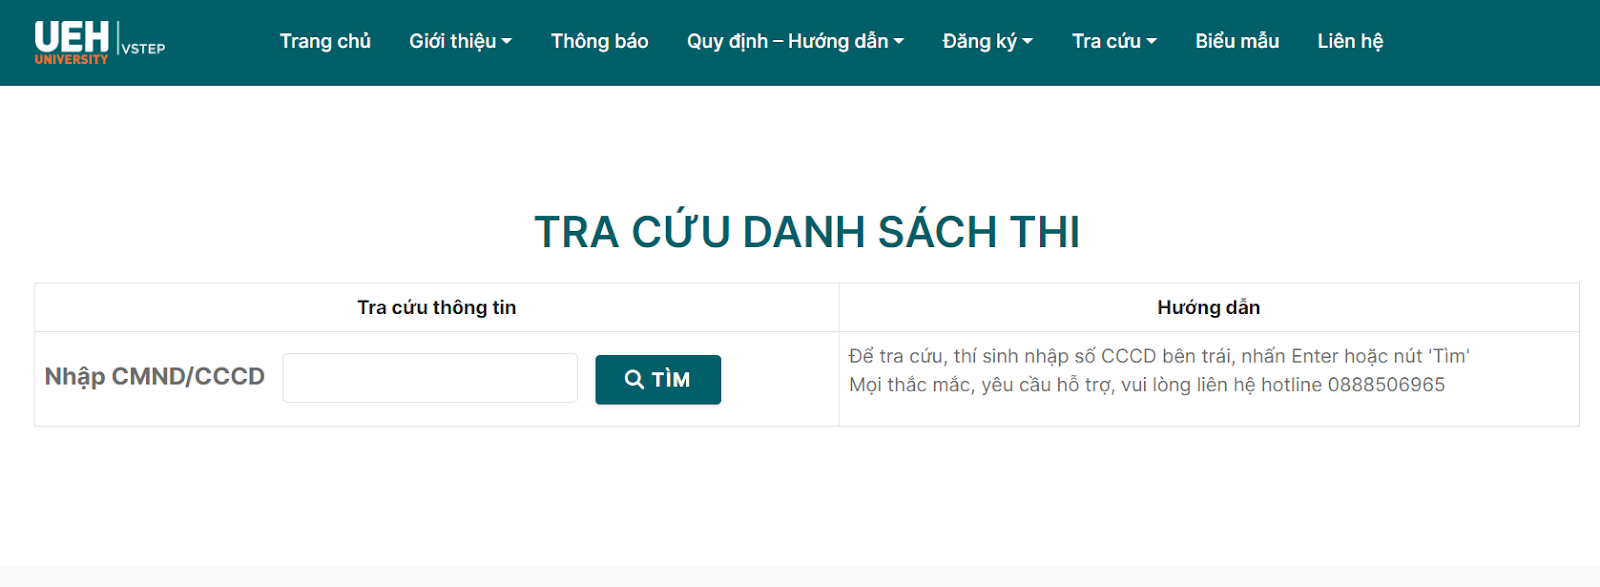Open the Đăng ký dropdown menu
Image resolution: width=1600 pixels, height=587 pixels.
[987, 41]
